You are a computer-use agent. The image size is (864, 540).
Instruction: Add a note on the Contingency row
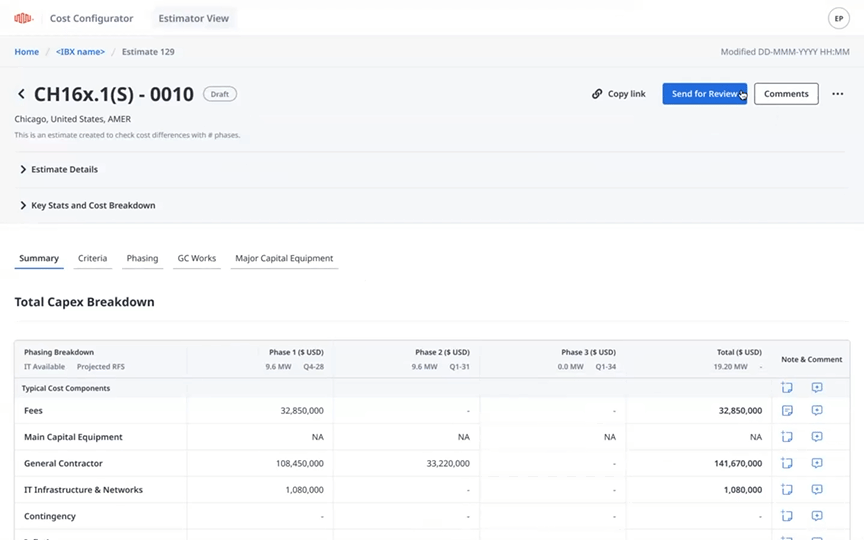[x=787, y=516]
